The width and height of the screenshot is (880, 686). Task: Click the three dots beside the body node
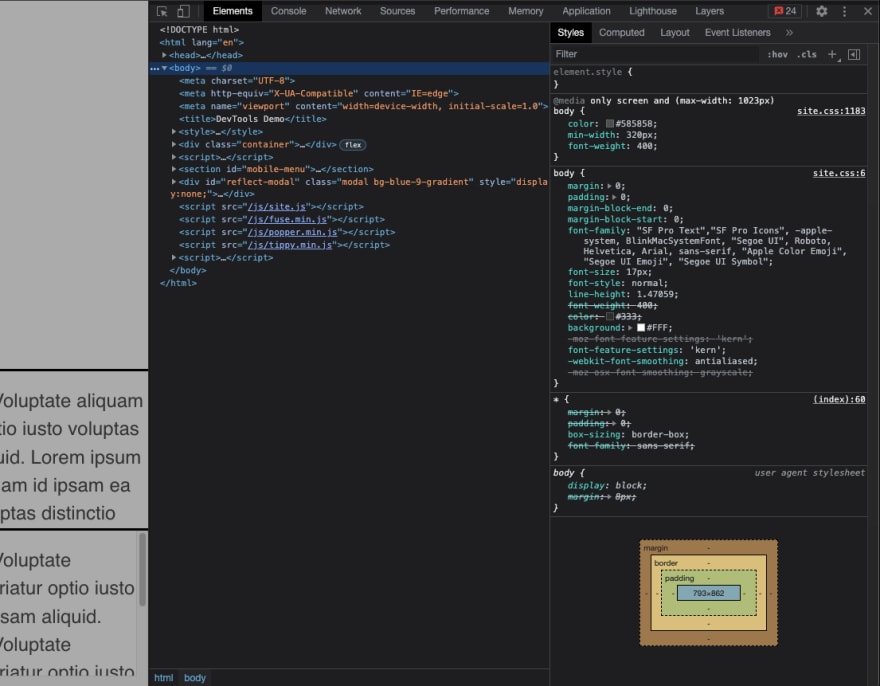click(x=155, y=68)
